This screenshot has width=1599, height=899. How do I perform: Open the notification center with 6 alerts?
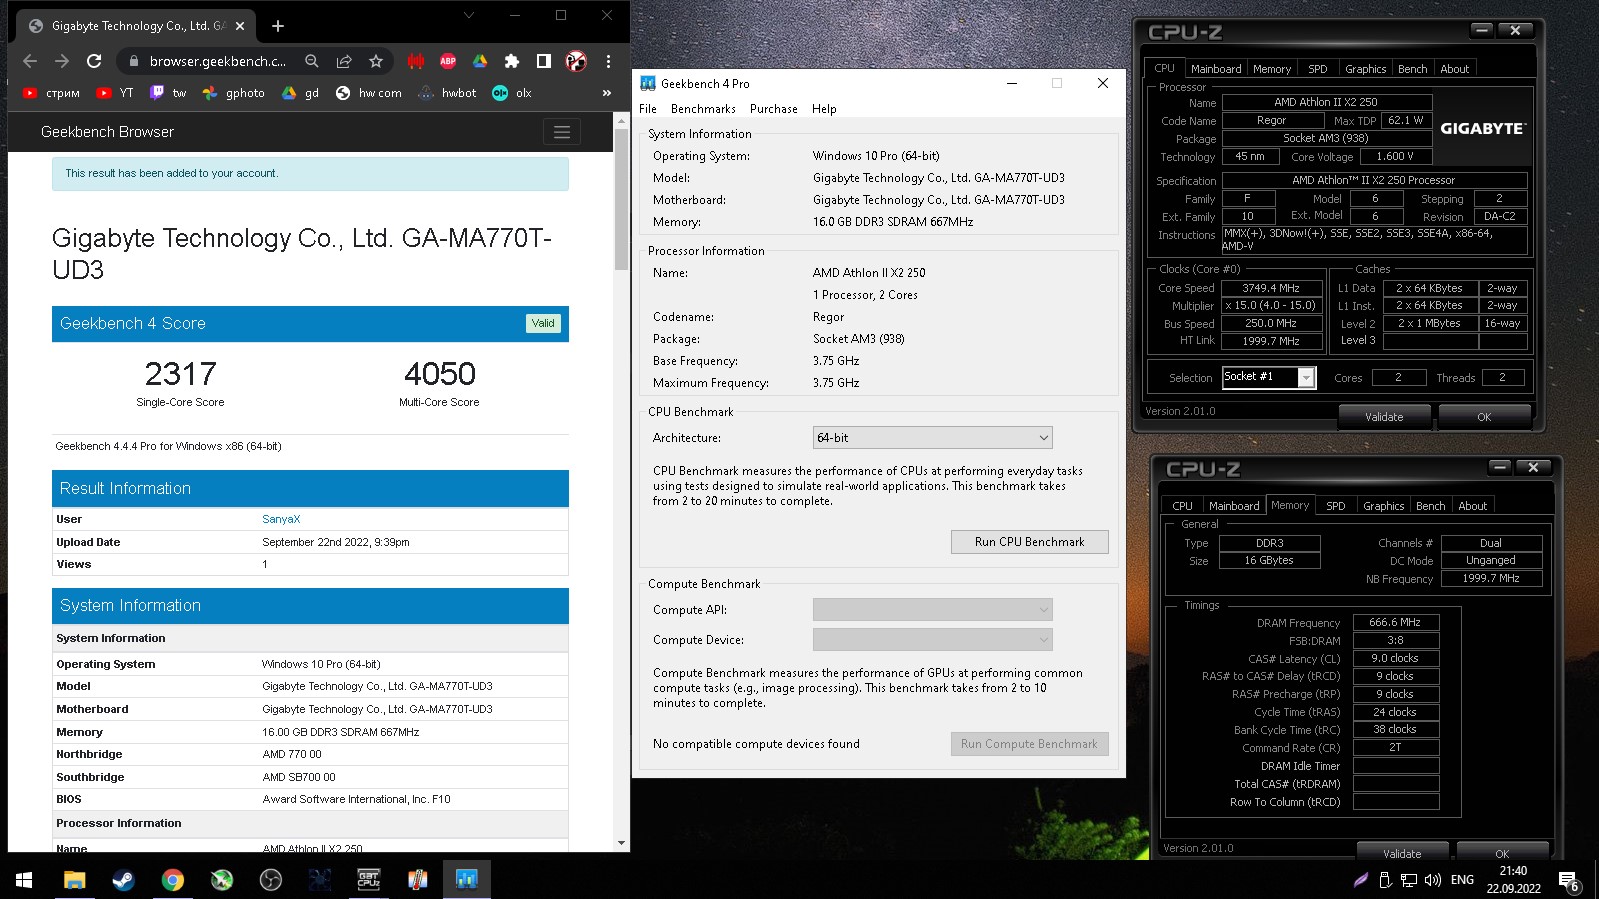coord(1570,880)
